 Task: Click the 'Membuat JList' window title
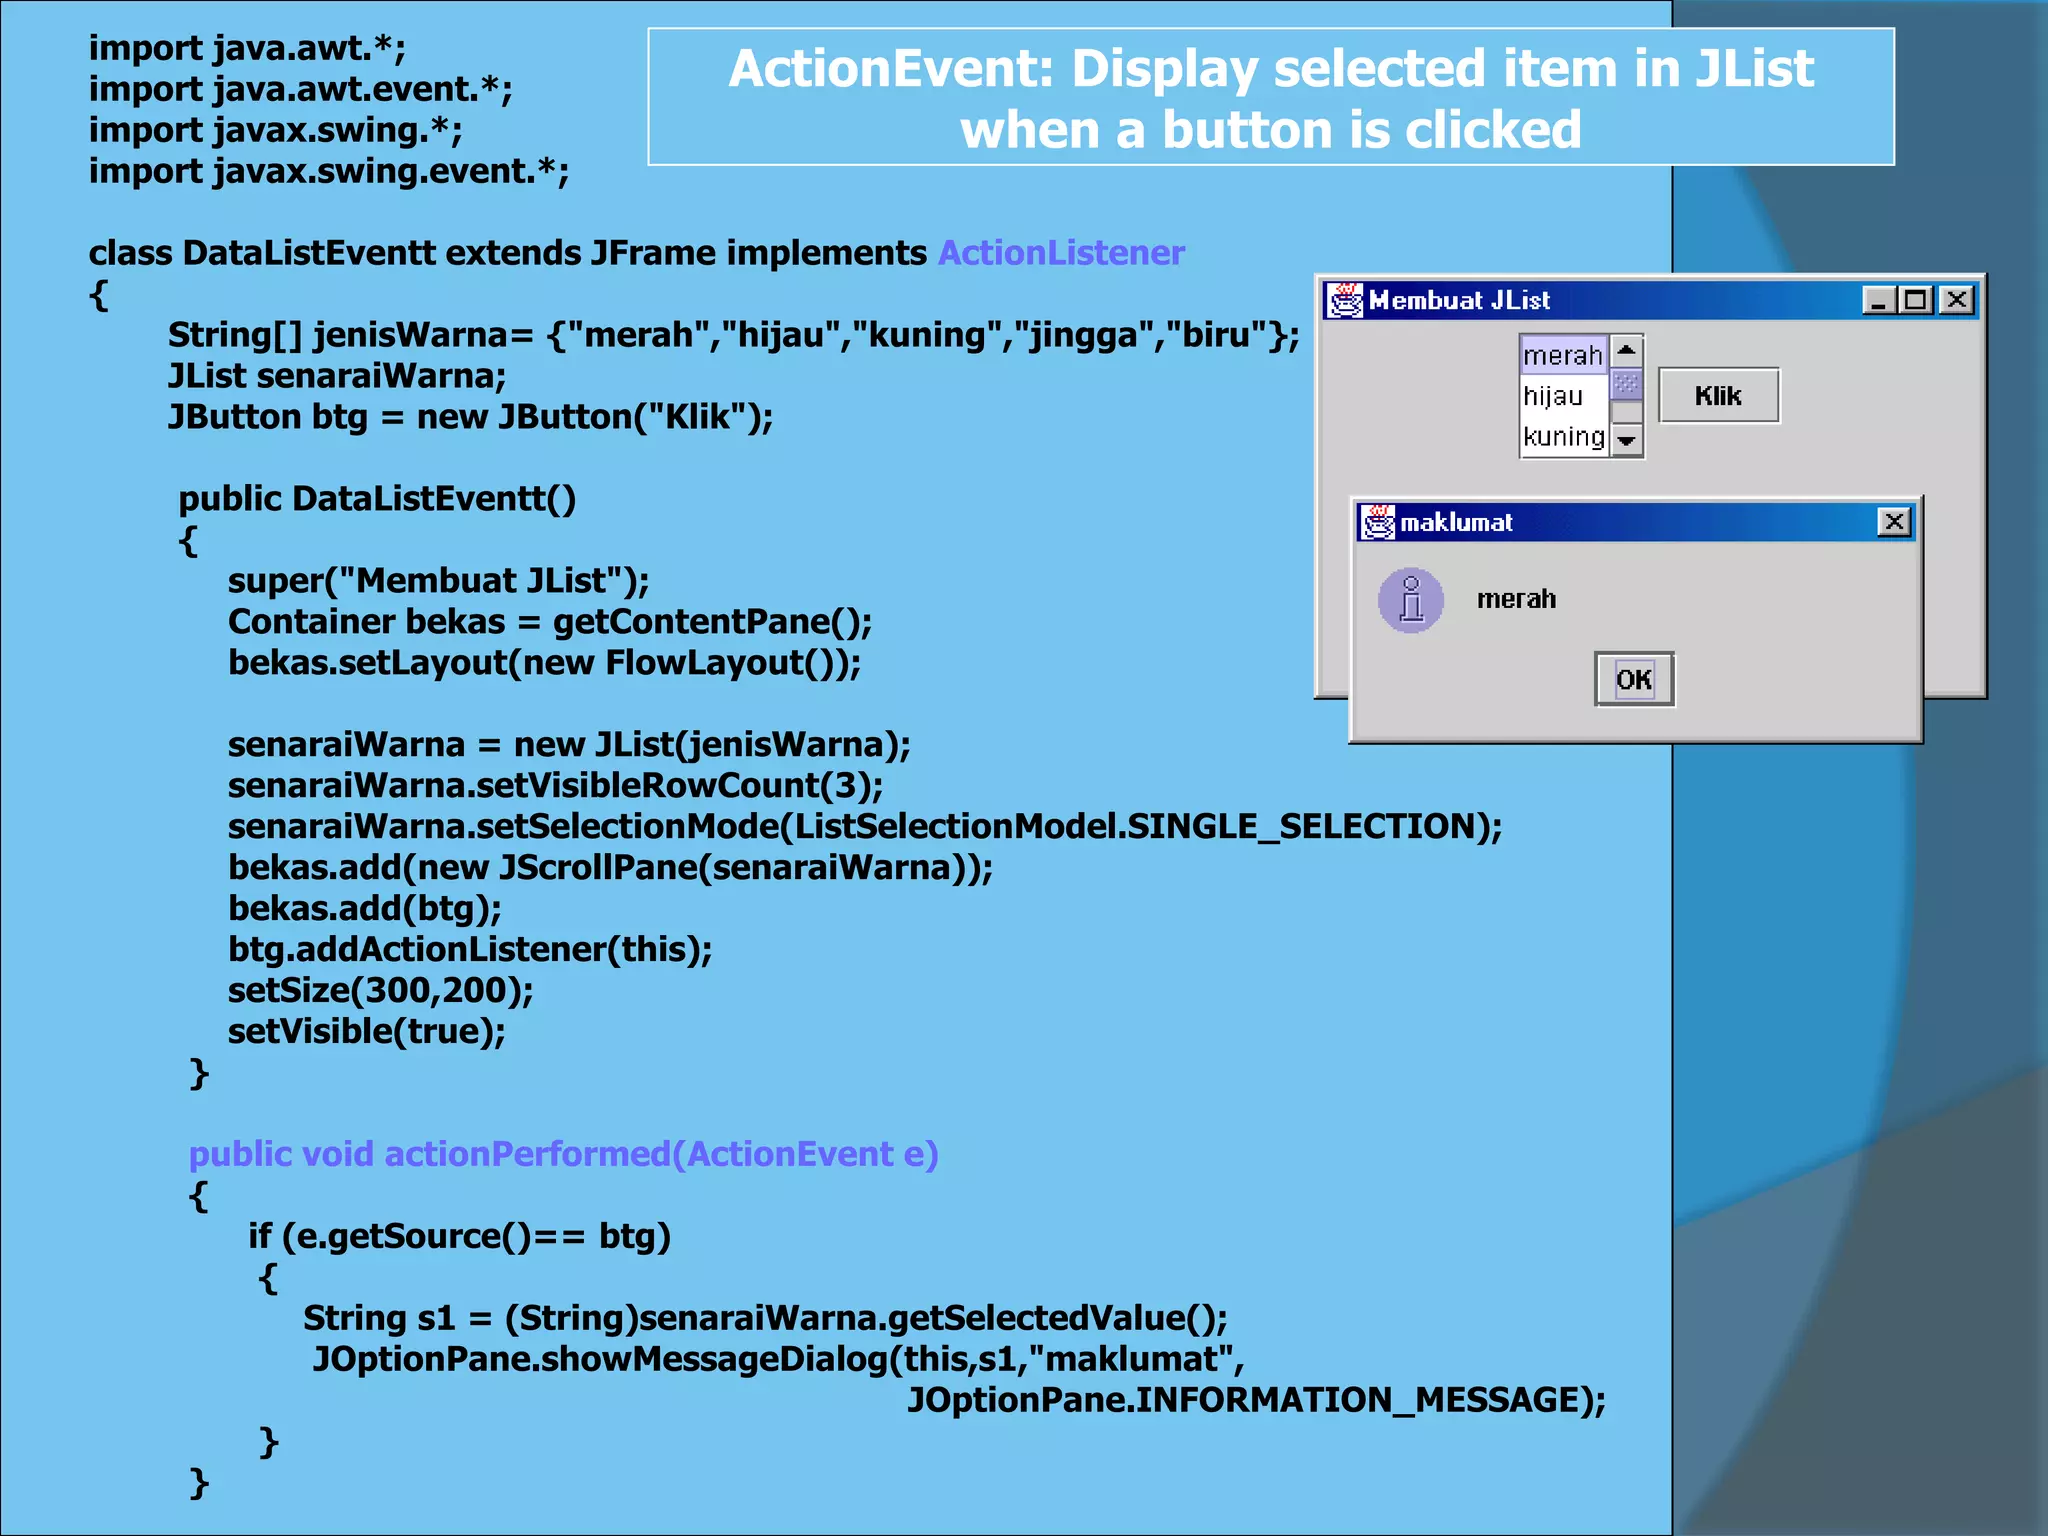point(1459,300)
